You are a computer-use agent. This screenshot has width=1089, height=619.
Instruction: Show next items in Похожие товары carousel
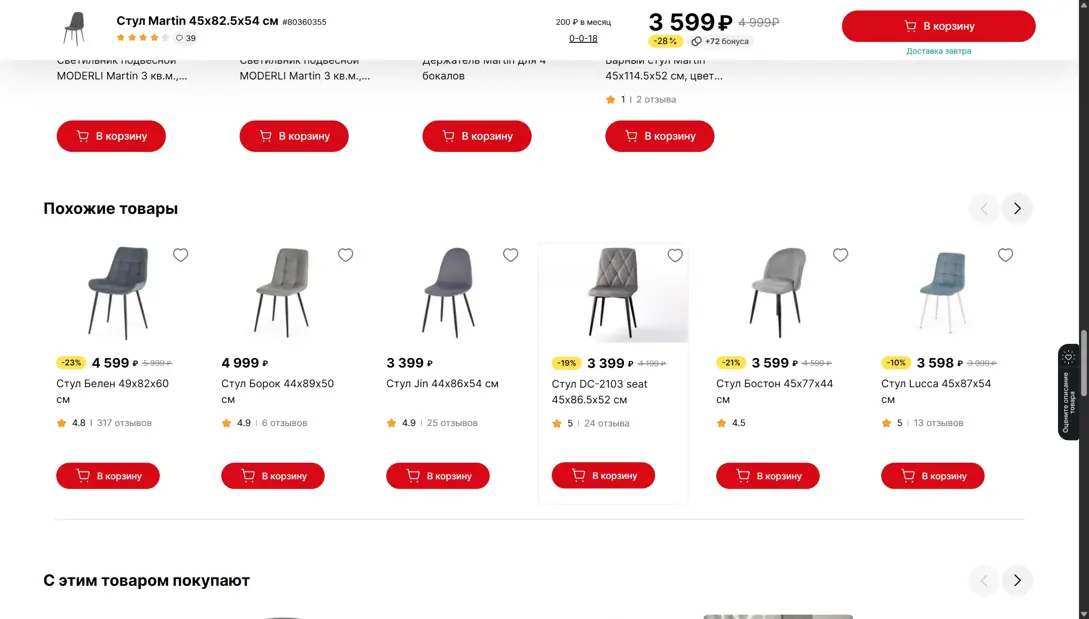tap(1017, 208)
